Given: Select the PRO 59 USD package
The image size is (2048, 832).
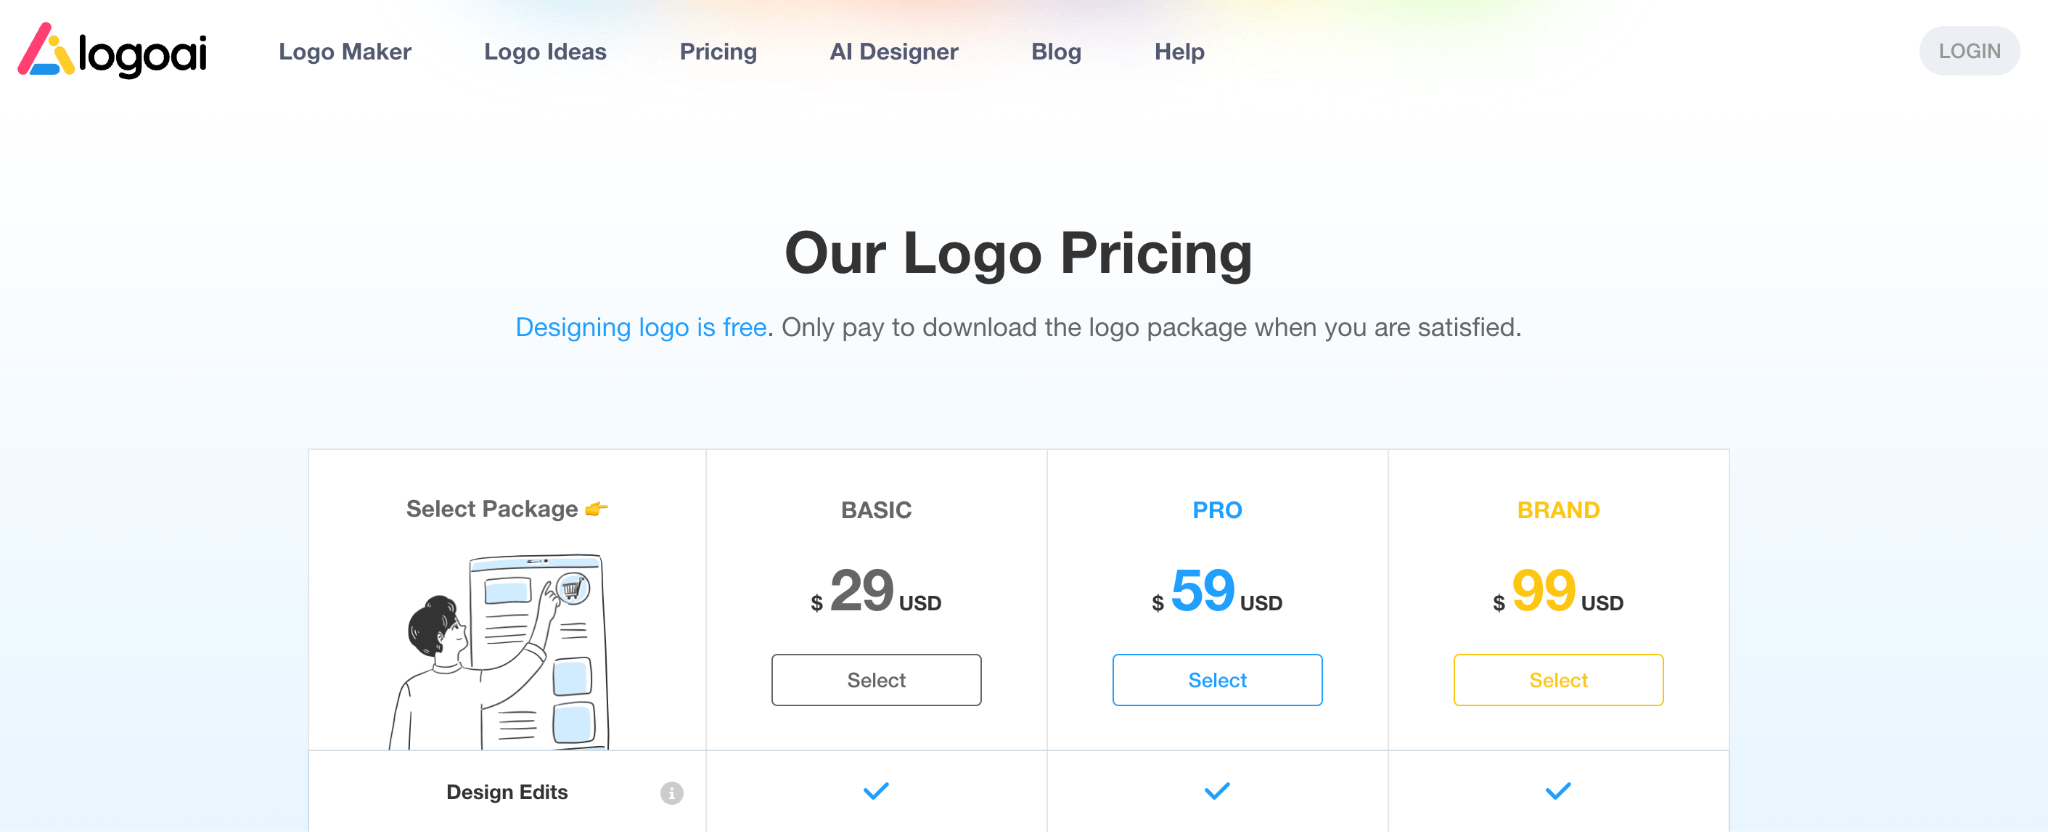Looking at the screenshot, I should point(1217,680).
